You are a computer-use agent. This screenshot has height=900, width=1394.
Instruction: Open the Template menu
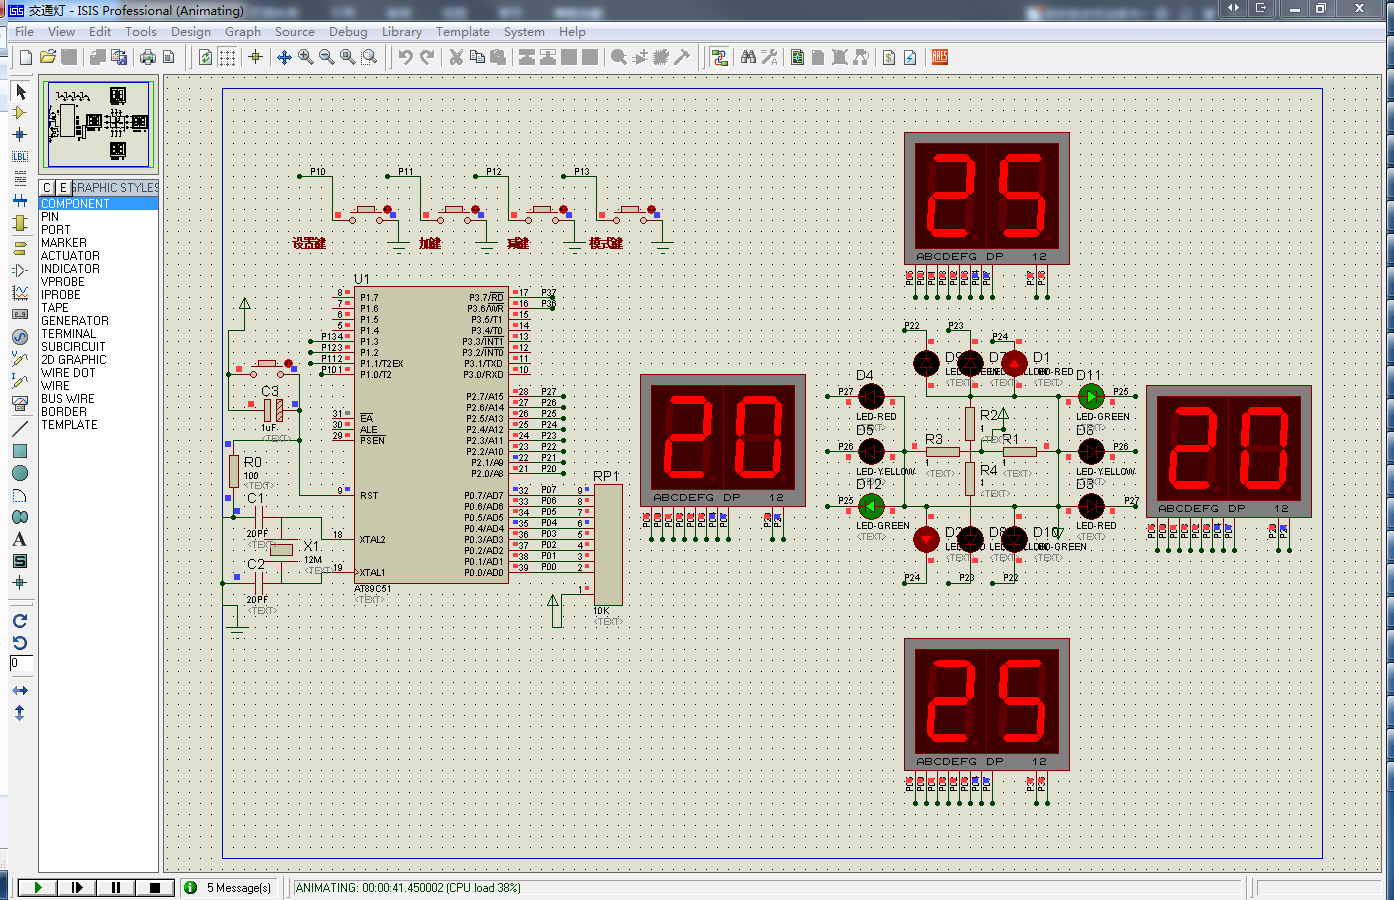(x=463, y=32)
